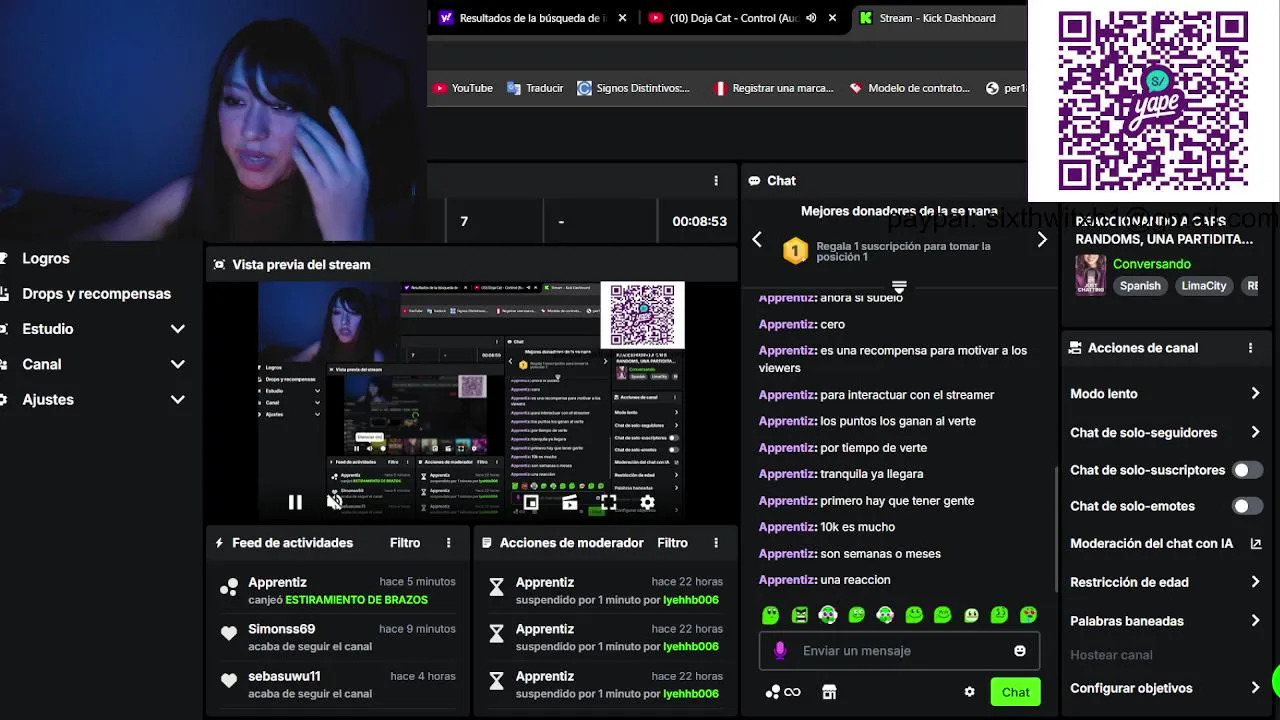Open chat settings gear next to Chat button
Screen dimensions: 1280x720
point(969,692)
